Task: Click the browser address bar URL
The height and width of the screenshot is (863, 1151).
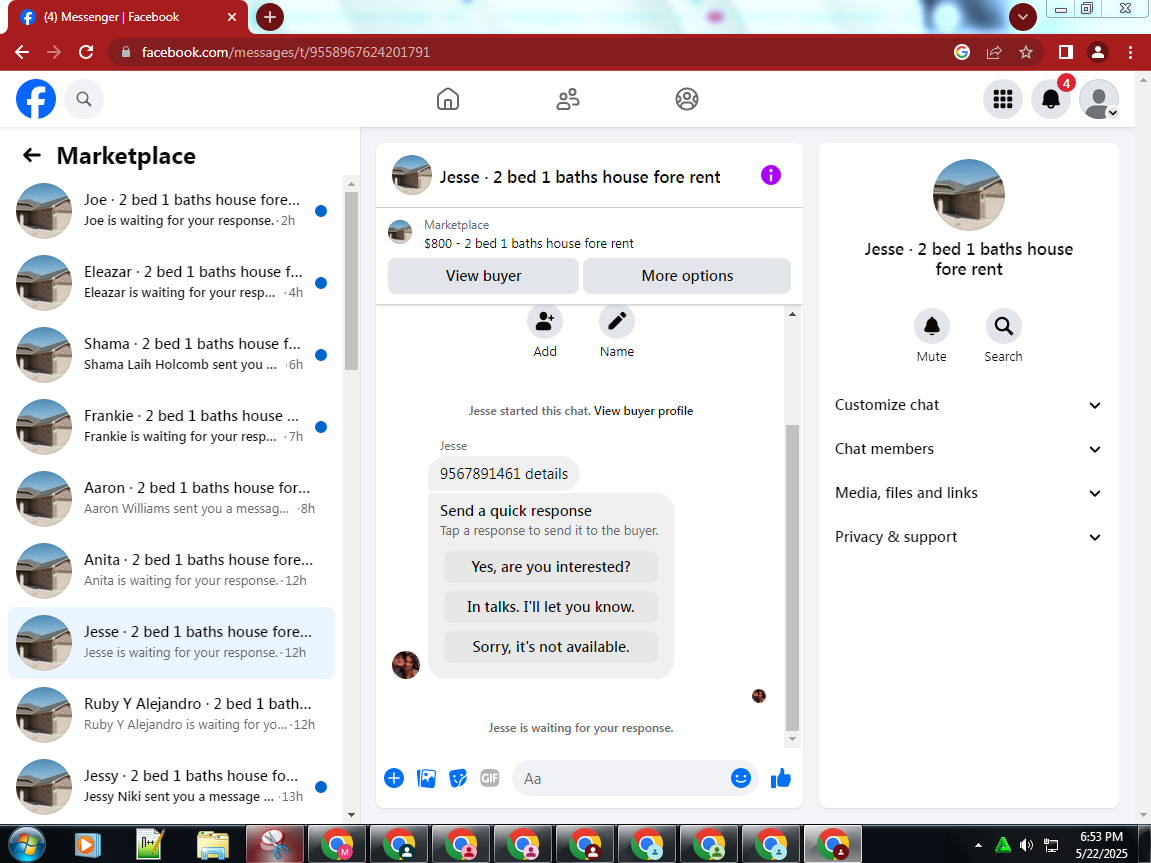Action: 286,52
